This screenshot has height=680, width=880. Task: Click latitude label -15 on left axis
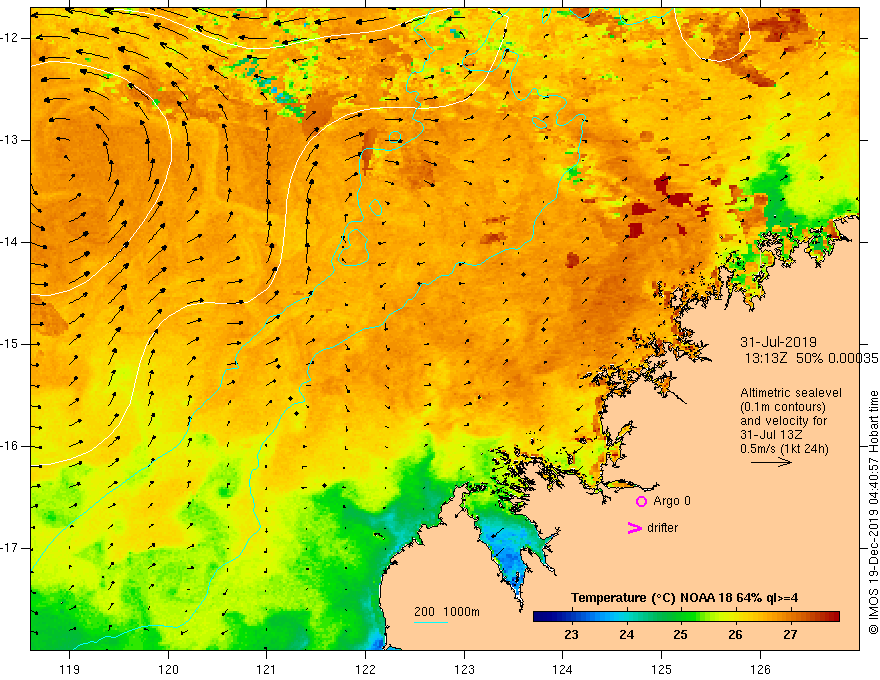click(10, 344)
